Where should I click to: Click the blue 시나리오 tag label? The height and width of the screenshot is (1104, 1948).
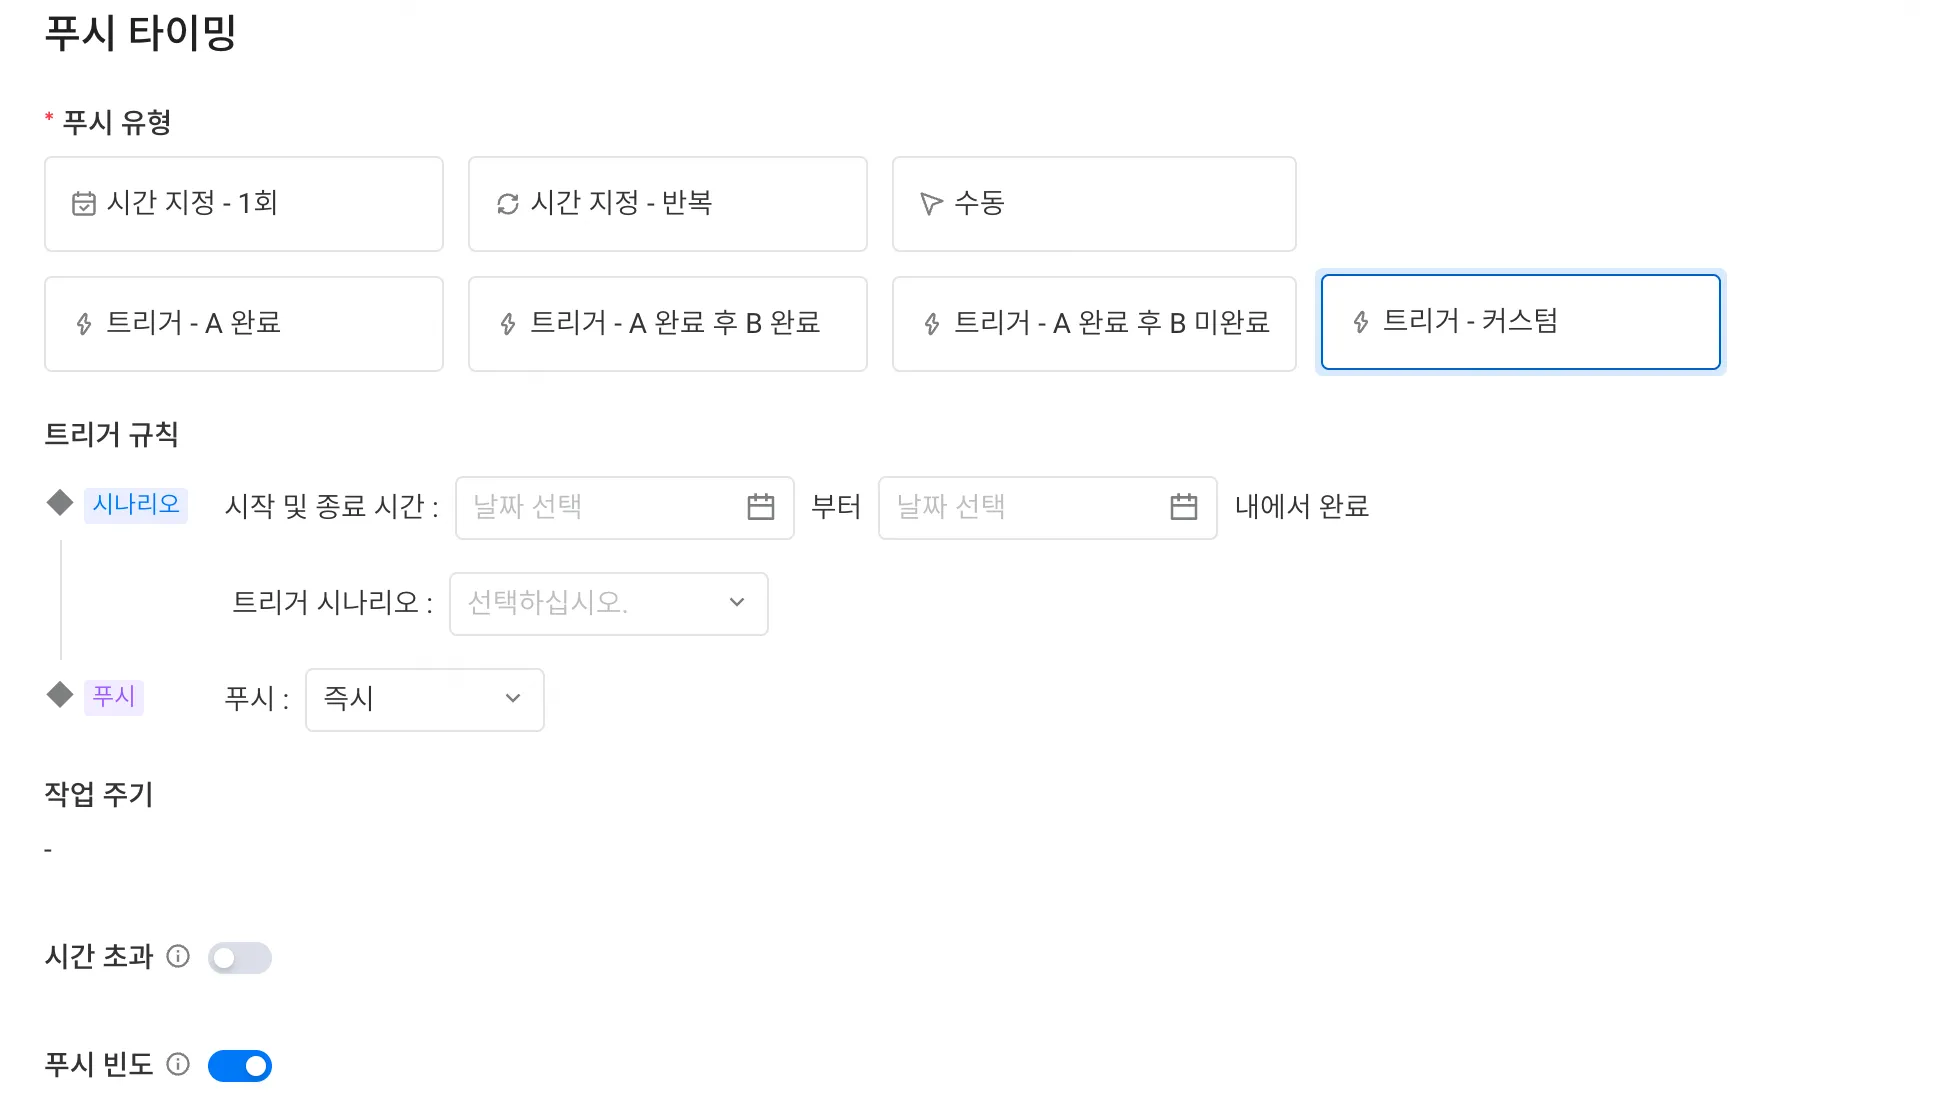pyautogui.click(x=136, y=504)
